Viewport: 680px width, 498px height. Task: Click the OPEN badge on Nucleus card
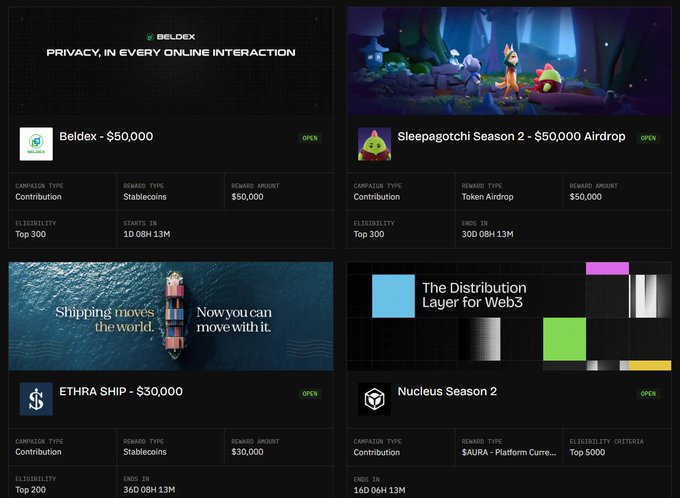[x=648, y=393]
